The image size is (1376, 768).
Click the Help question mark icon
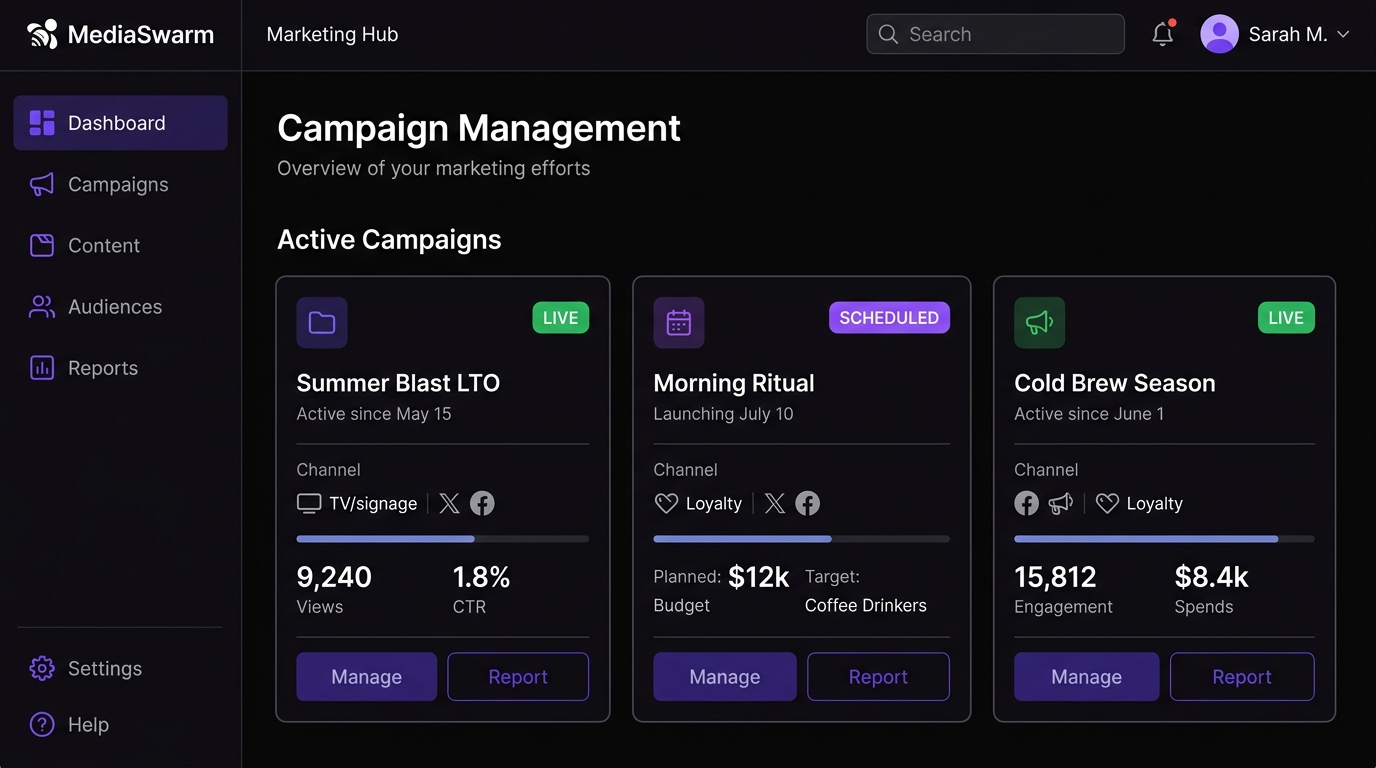[42, 724]
